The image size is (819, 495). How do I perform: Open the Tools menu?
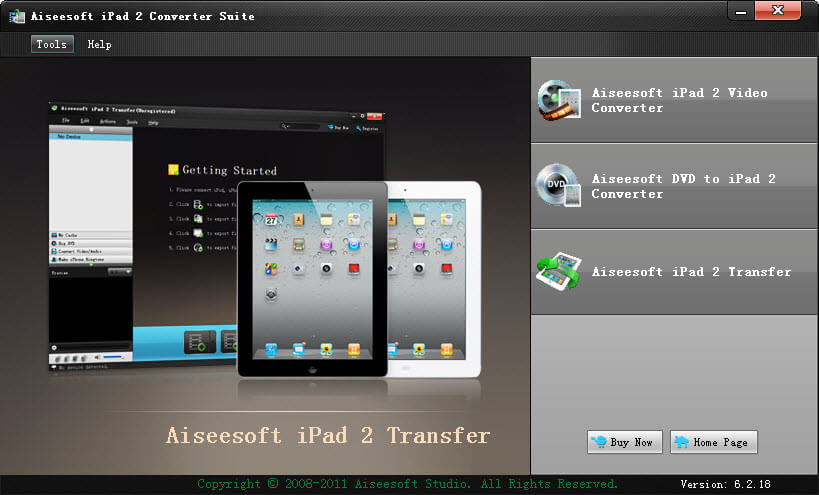[x=52, y=44]
